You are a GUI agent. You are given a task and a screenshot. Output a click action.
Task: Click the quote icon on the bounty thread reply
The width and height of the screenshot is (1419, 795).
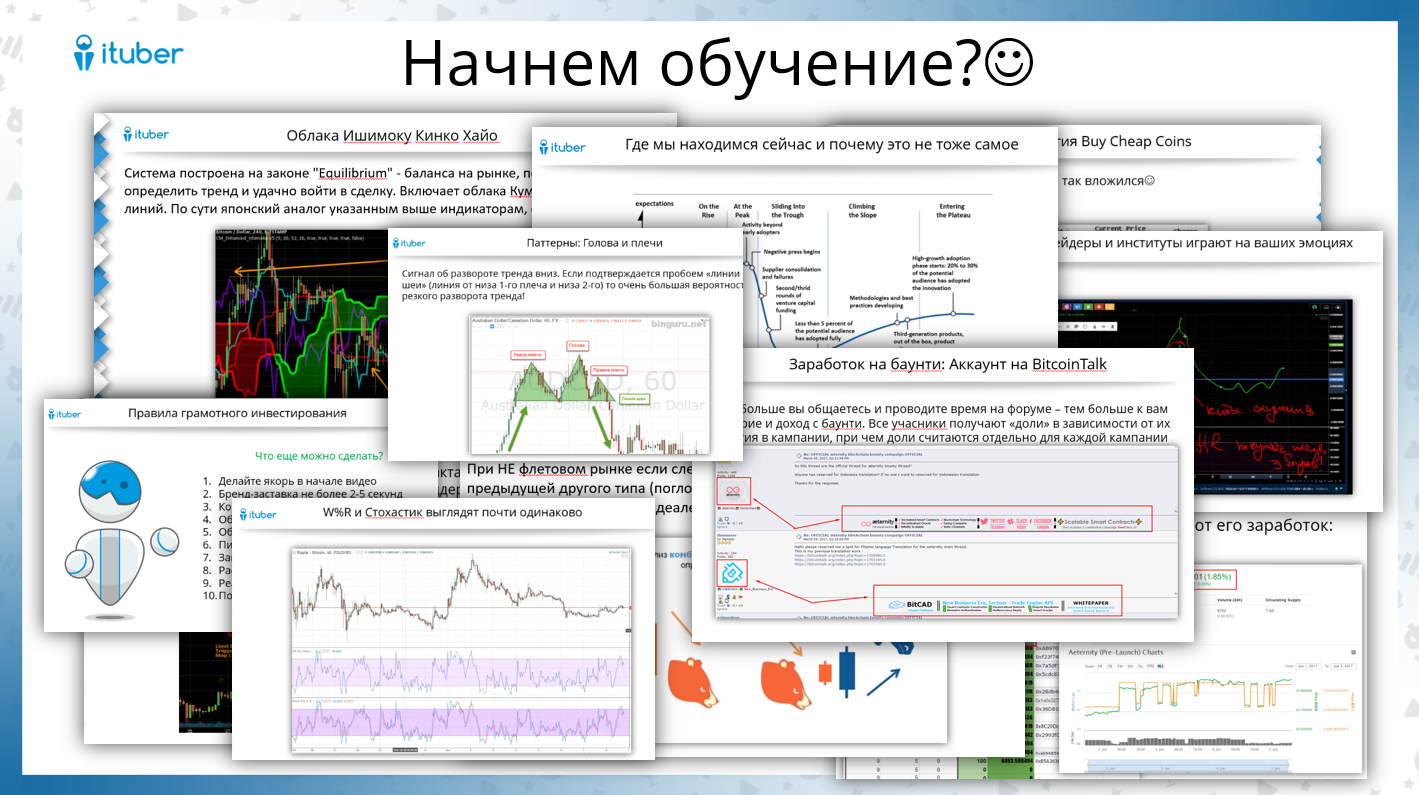point(798,455)
